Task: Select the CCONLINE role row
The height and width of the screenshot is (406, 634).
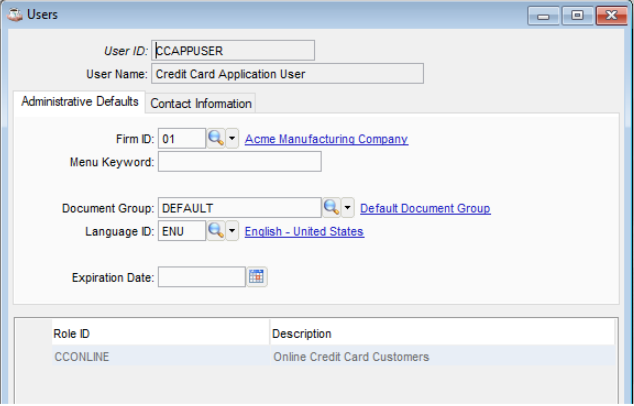Action: (x=160, y=356)
